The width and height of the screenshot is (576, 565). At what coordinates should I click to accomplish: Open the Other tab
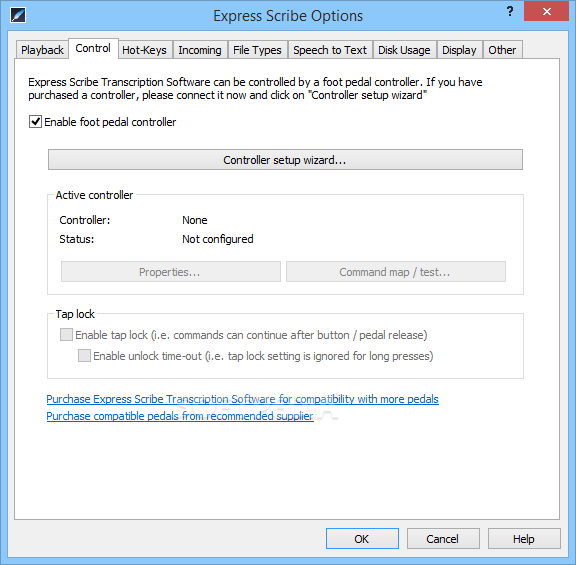[x=502, y=50]
